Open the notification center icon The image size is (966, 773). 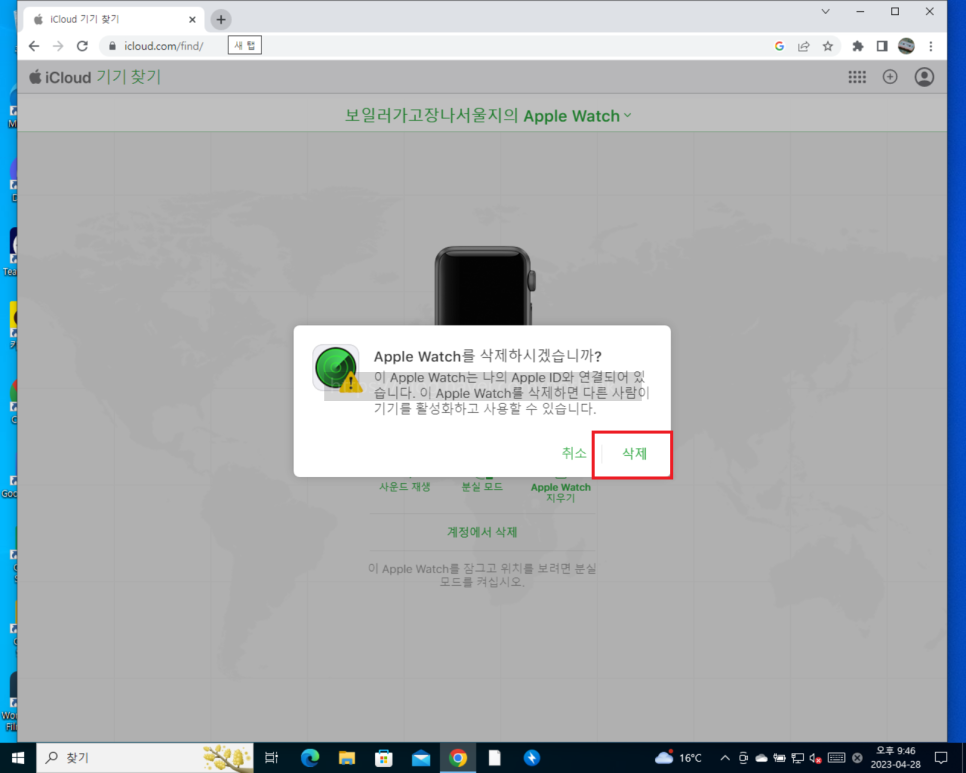point(941,758)
